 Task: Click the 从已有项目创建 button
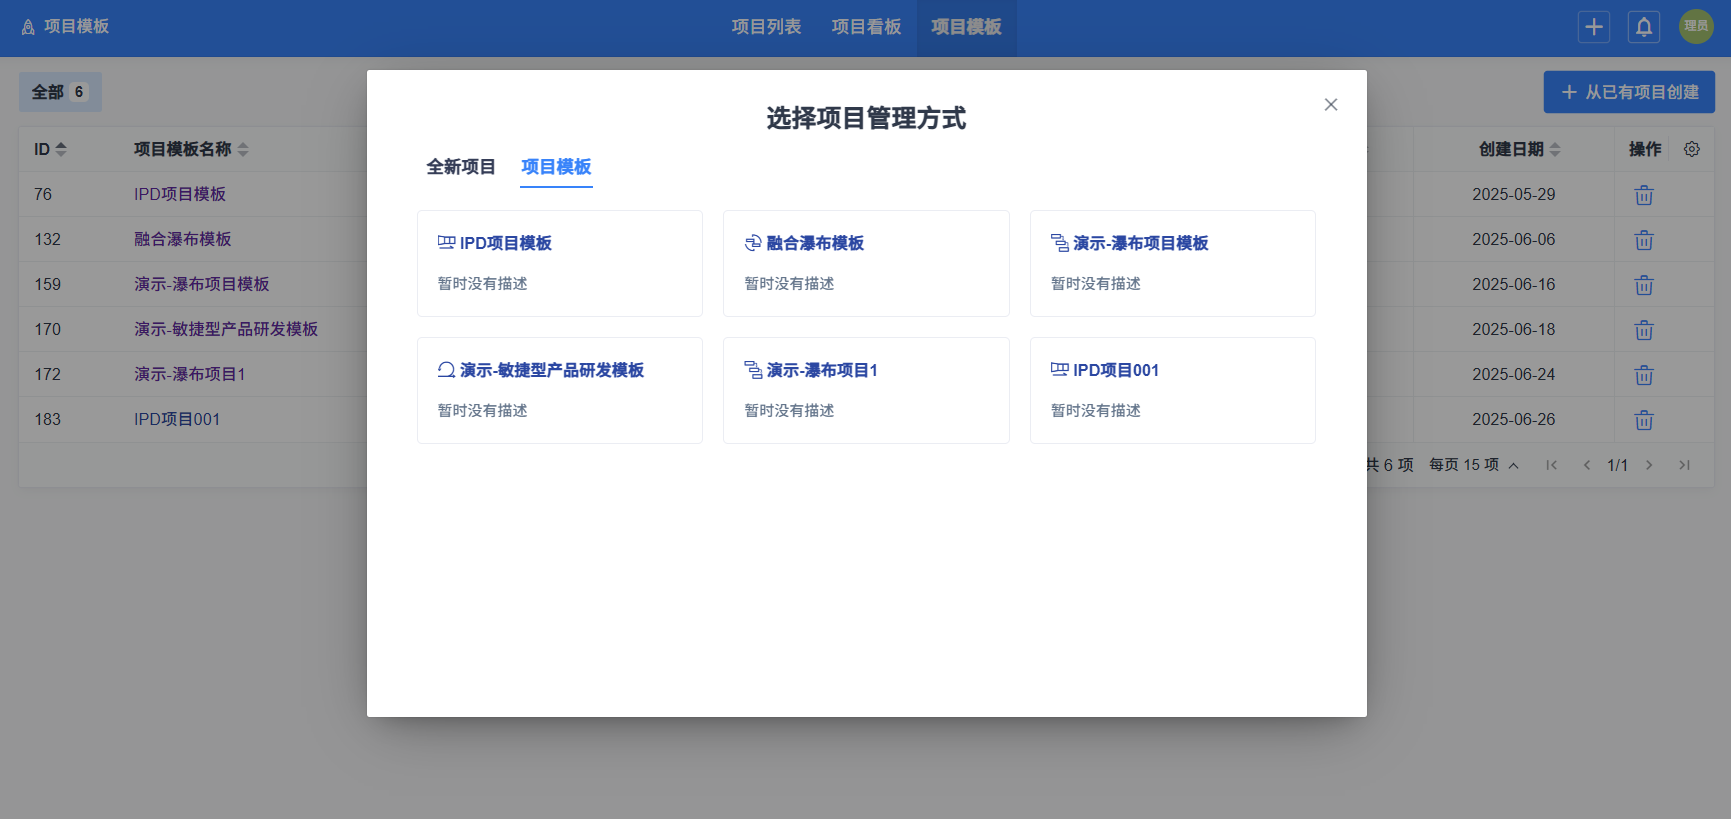pyautogui.click(x=1629, y=92)
